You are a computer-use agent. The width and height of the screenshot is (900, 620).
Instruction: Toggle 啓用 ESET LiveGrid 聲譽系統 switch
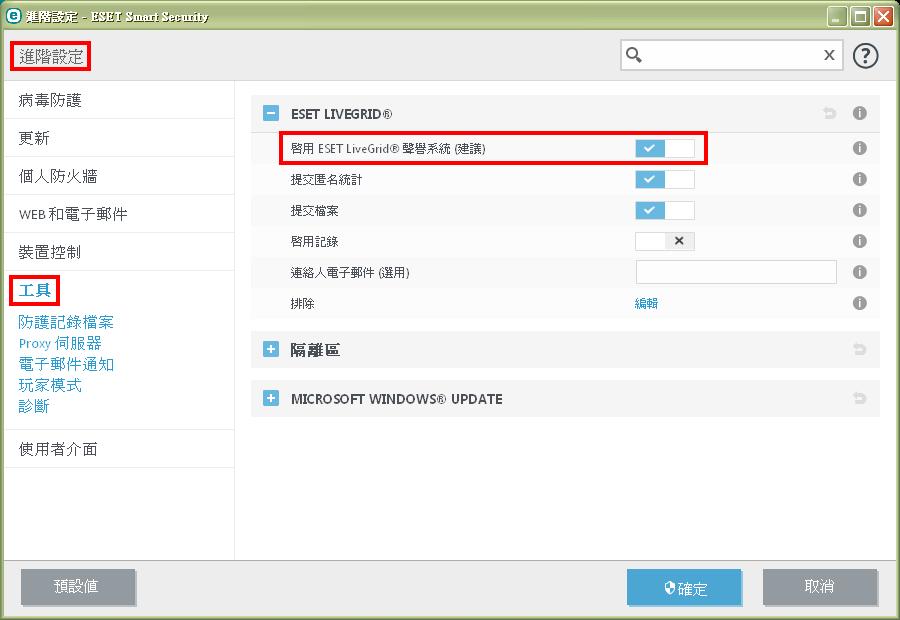click(665, 148)
